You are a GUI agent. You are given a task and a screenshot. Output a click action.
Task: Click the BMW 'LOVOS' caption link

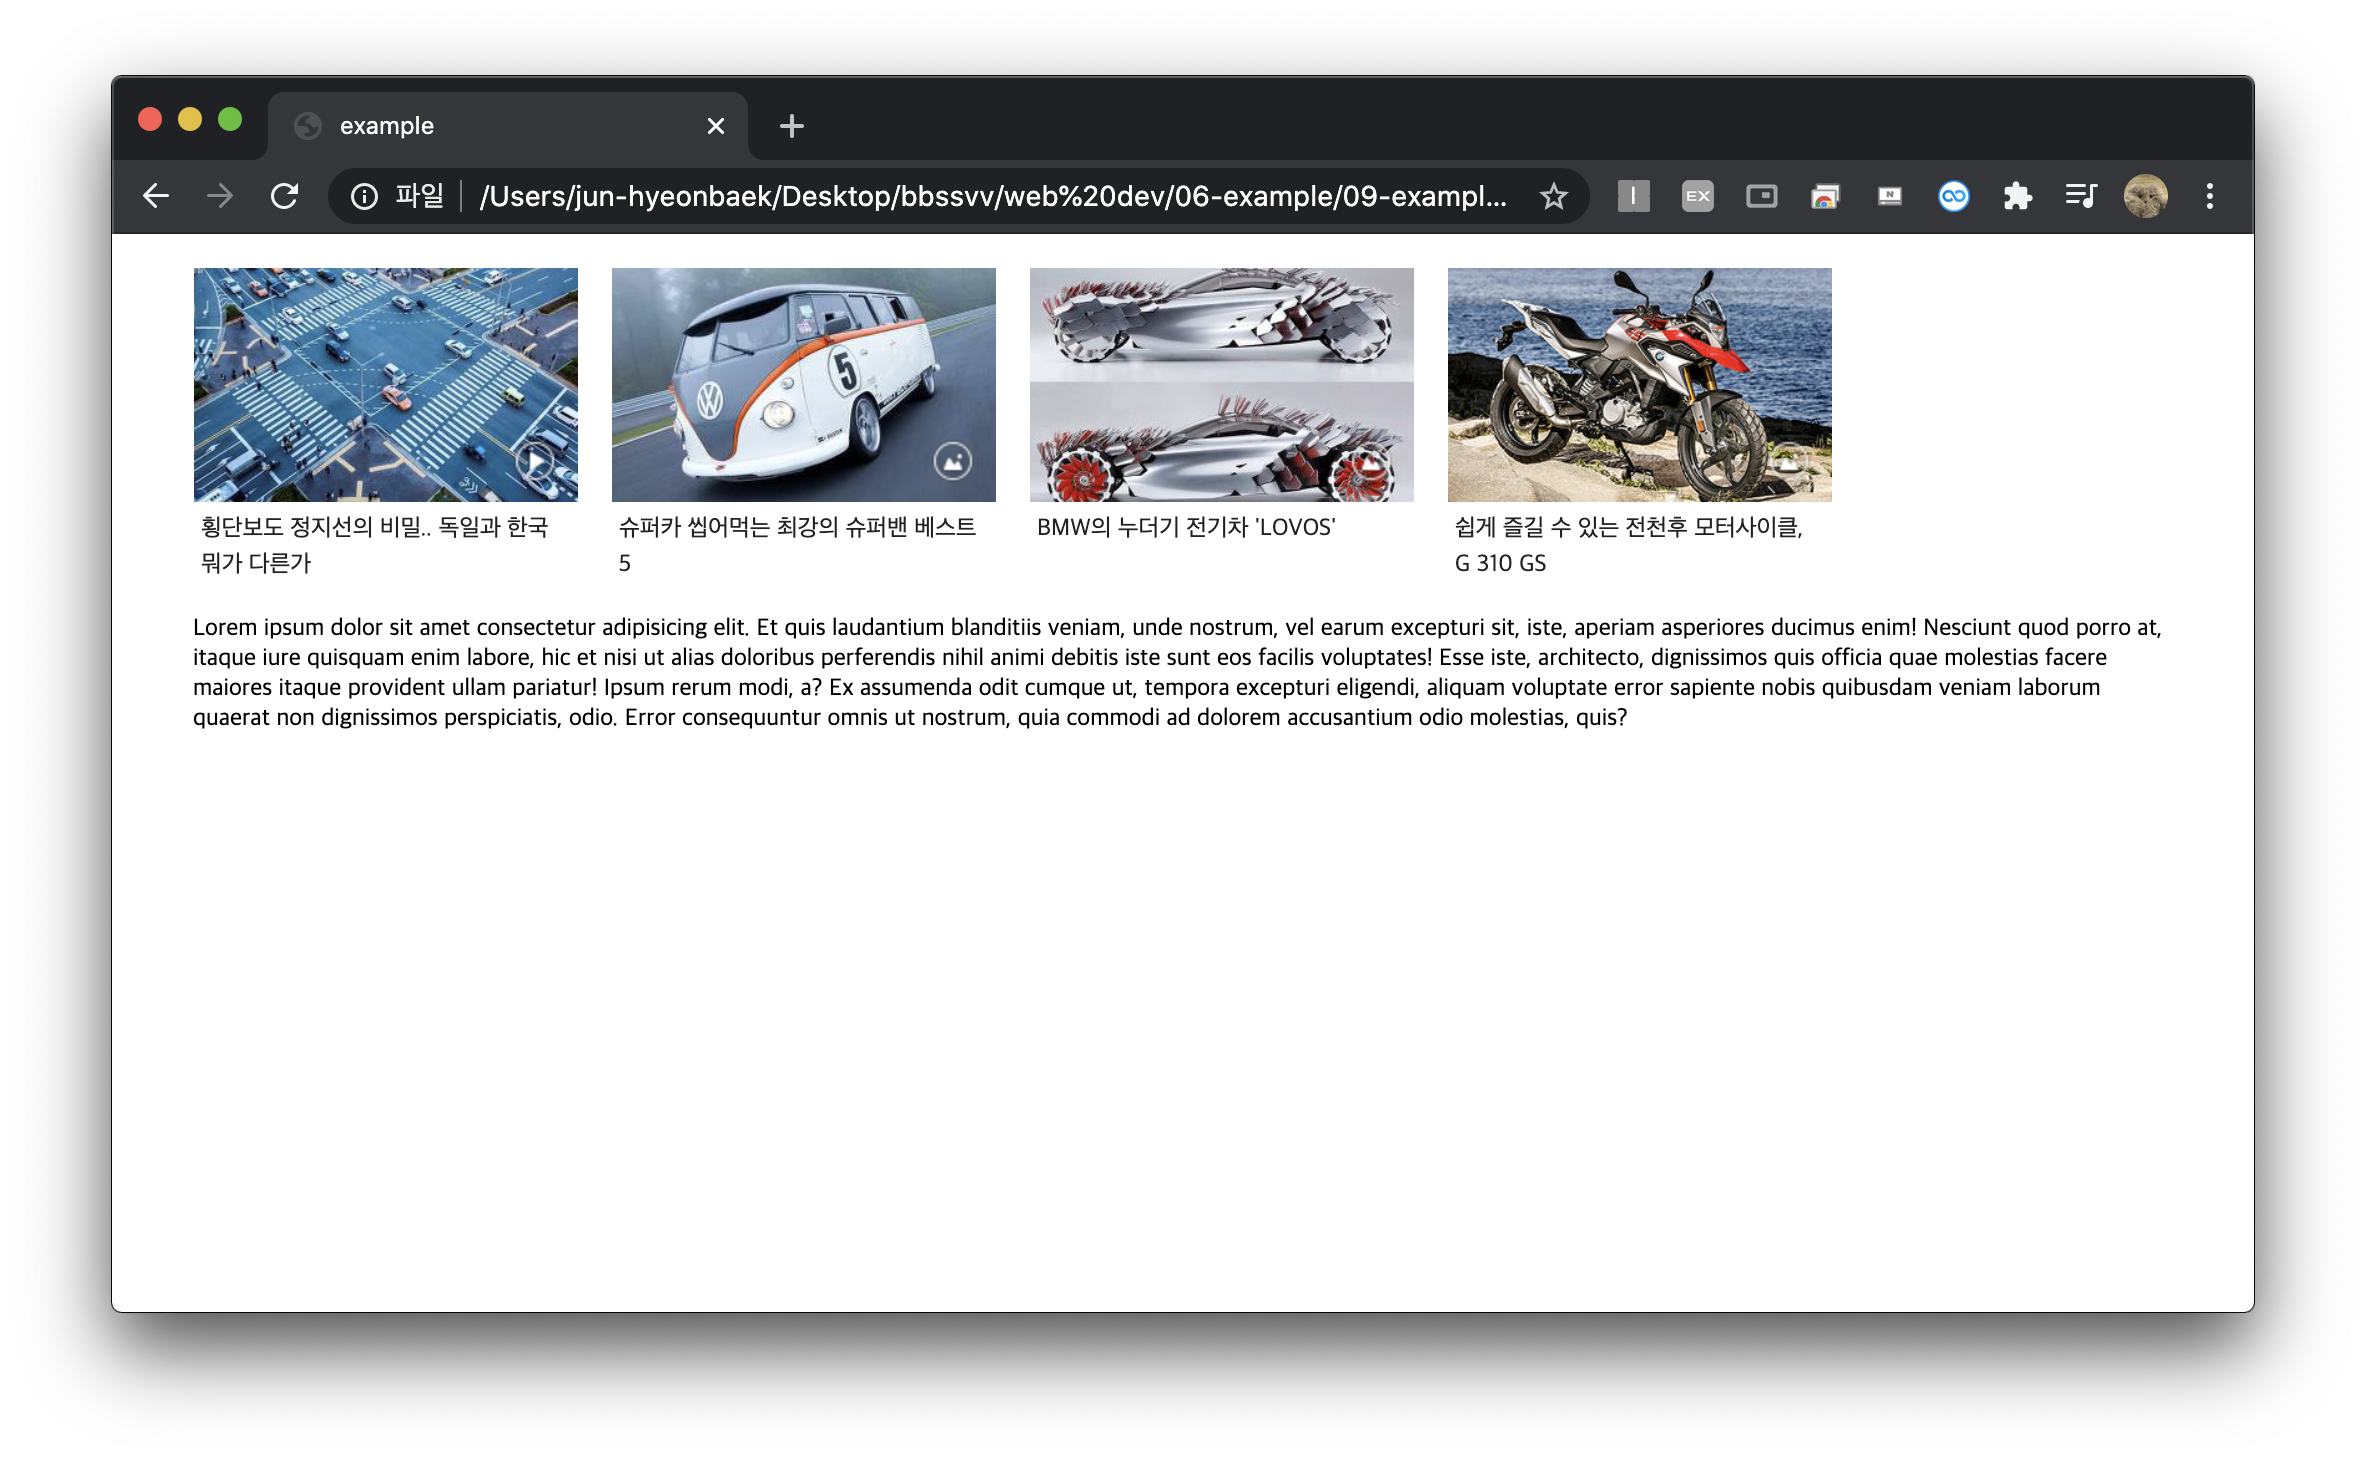pyautogui.click(x=1185, y=527)
